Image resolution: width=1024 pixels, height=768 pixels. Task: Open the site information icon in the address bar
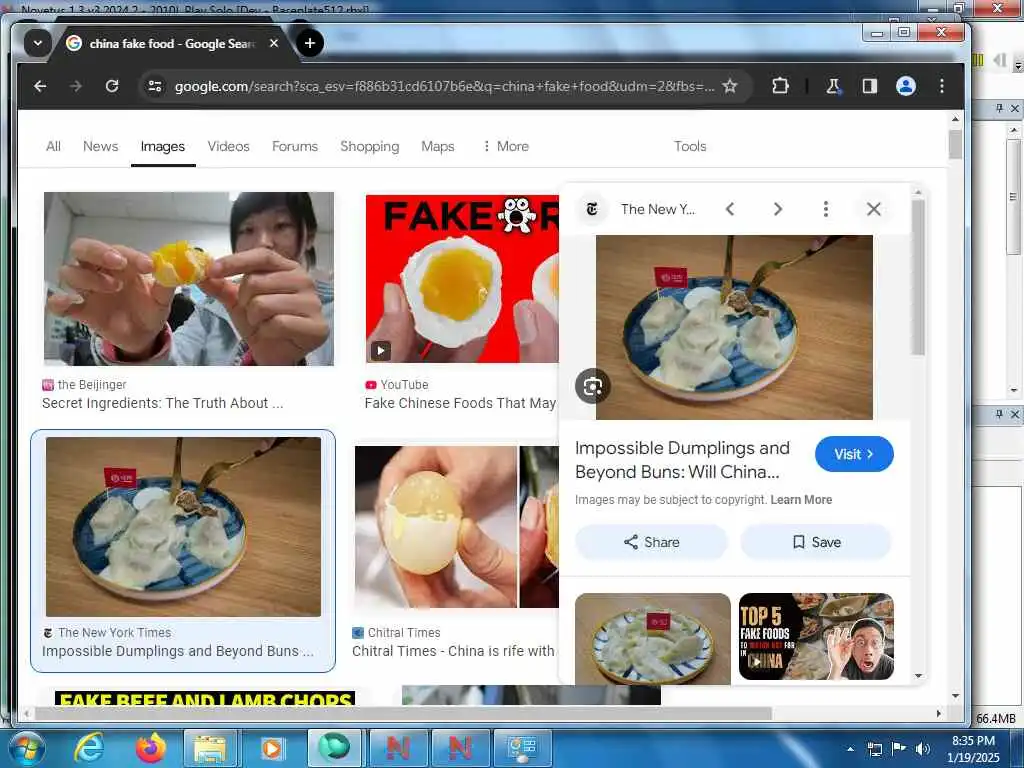pyautogui.click(x=155, y=86)
